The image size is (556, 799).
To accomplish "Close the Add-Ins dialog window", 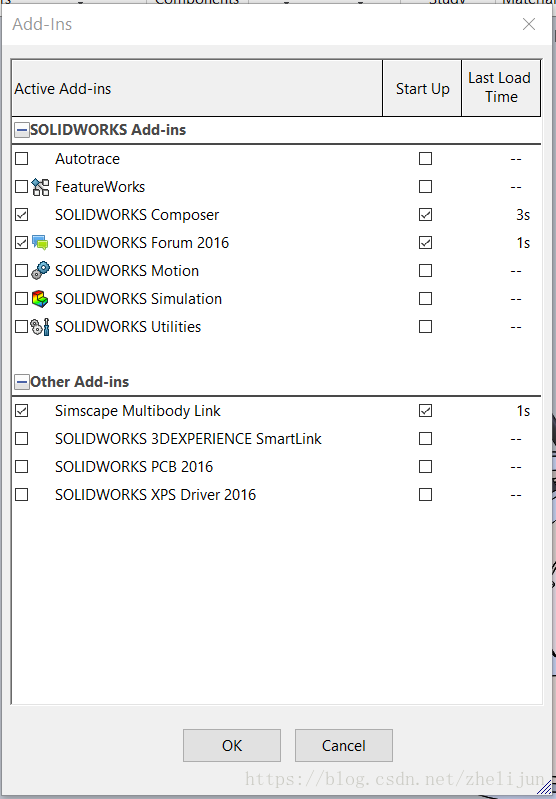I will click(529, 24).
